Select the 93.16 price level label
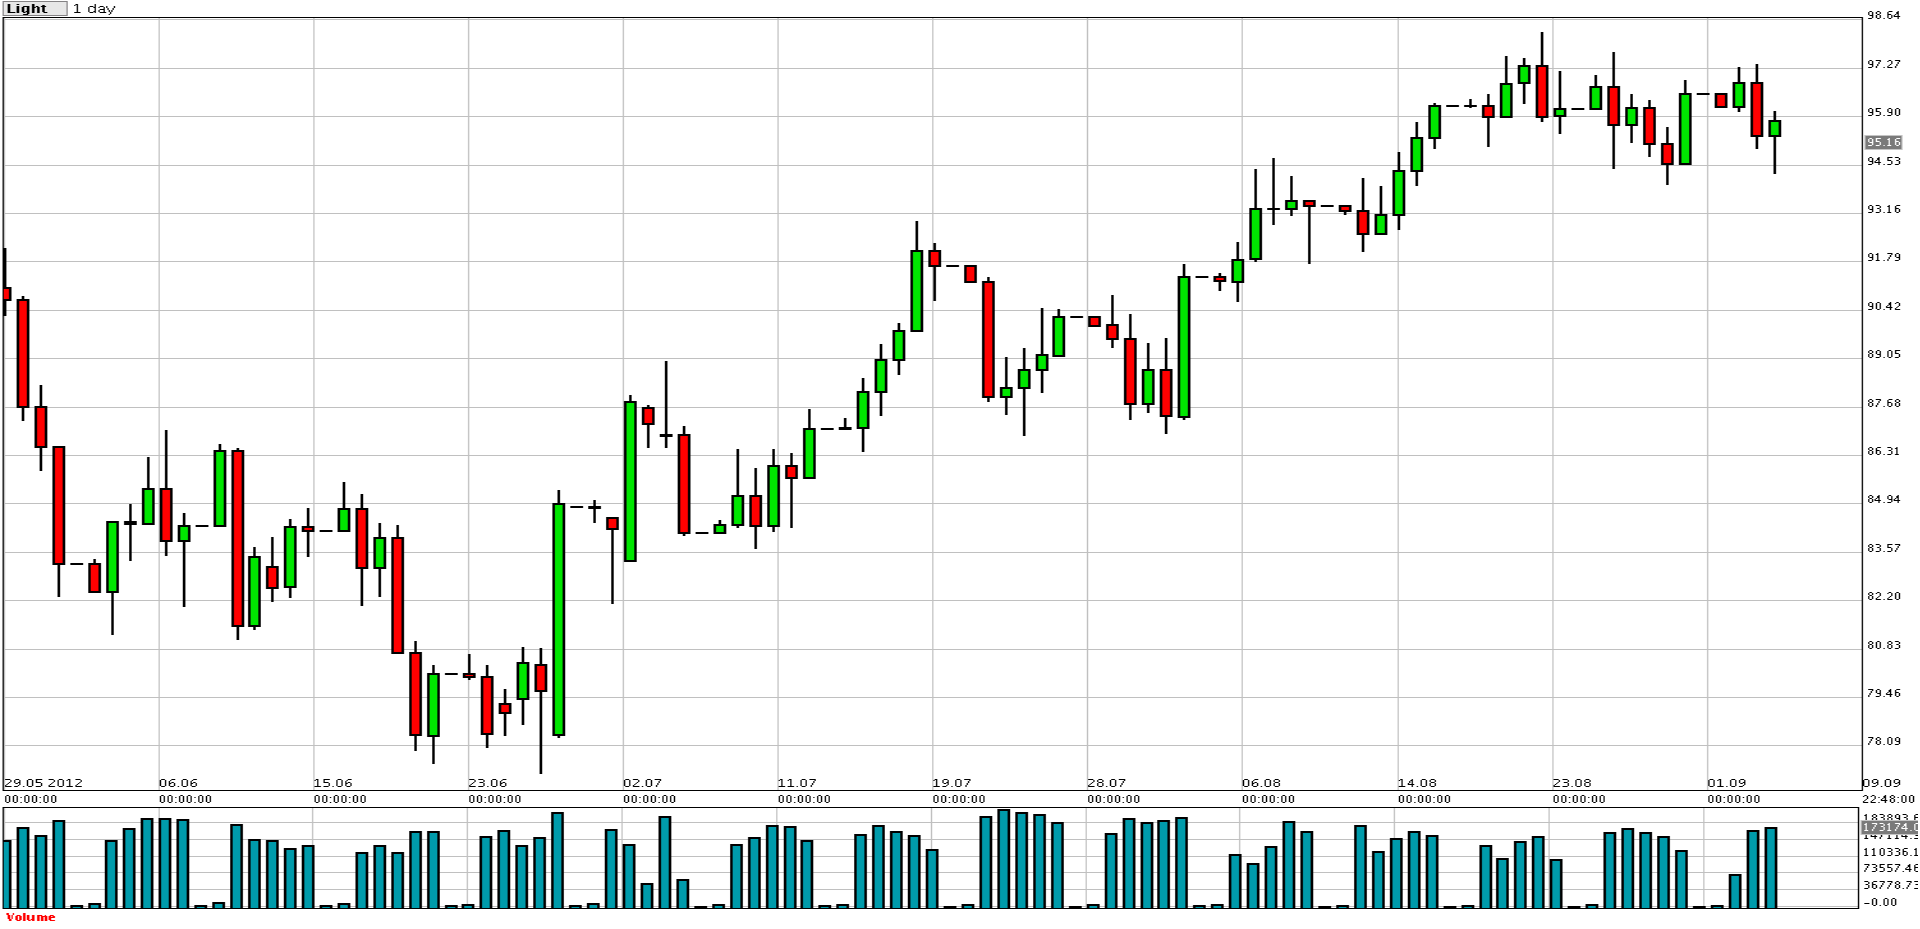 coord(1884,209)
